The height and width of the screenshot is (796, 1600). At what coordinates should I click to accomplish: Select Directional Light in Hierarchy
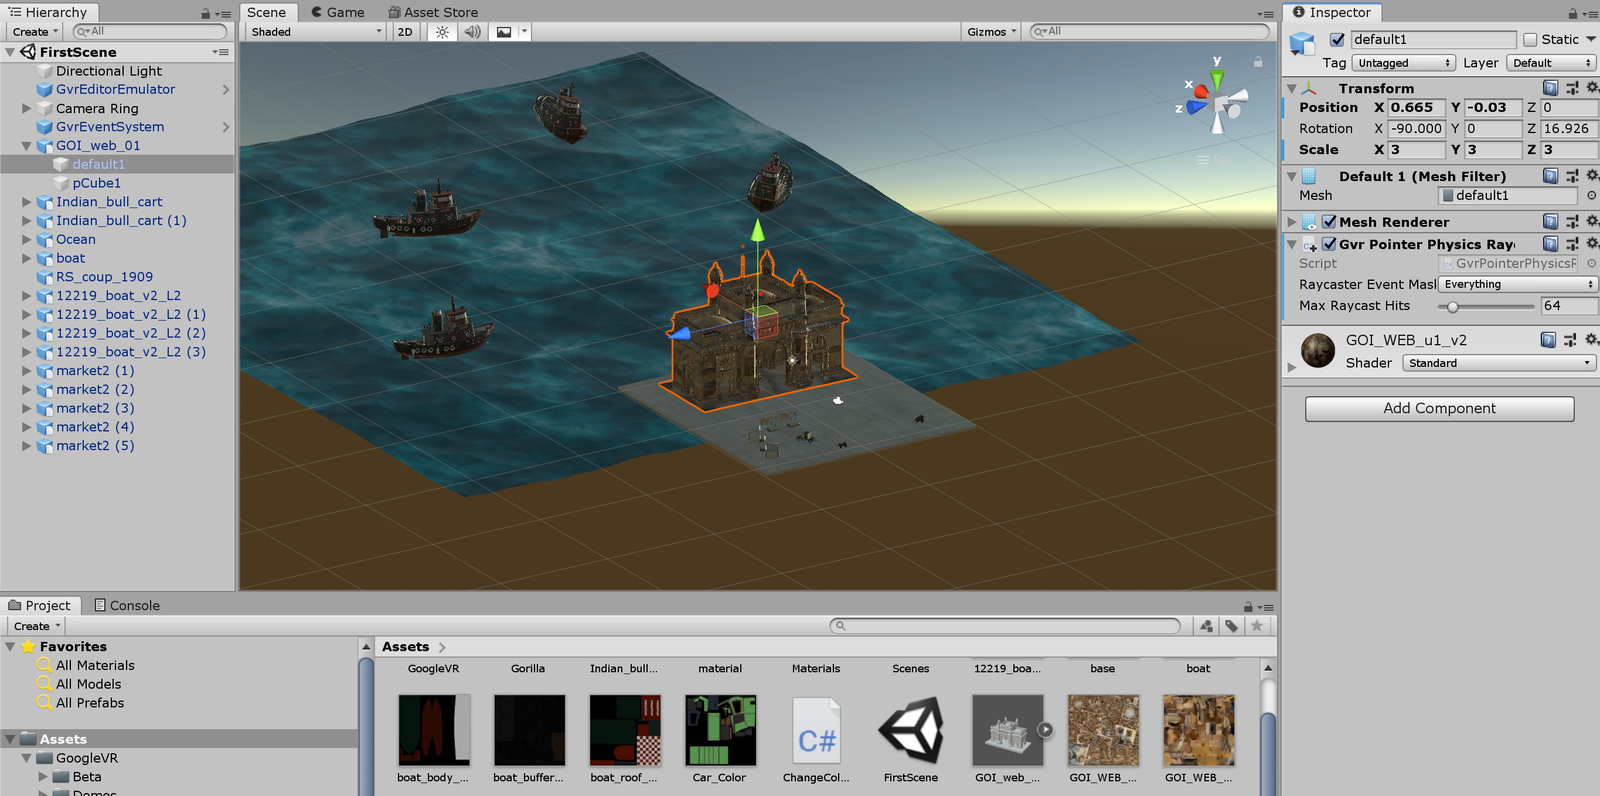point(109,71)
